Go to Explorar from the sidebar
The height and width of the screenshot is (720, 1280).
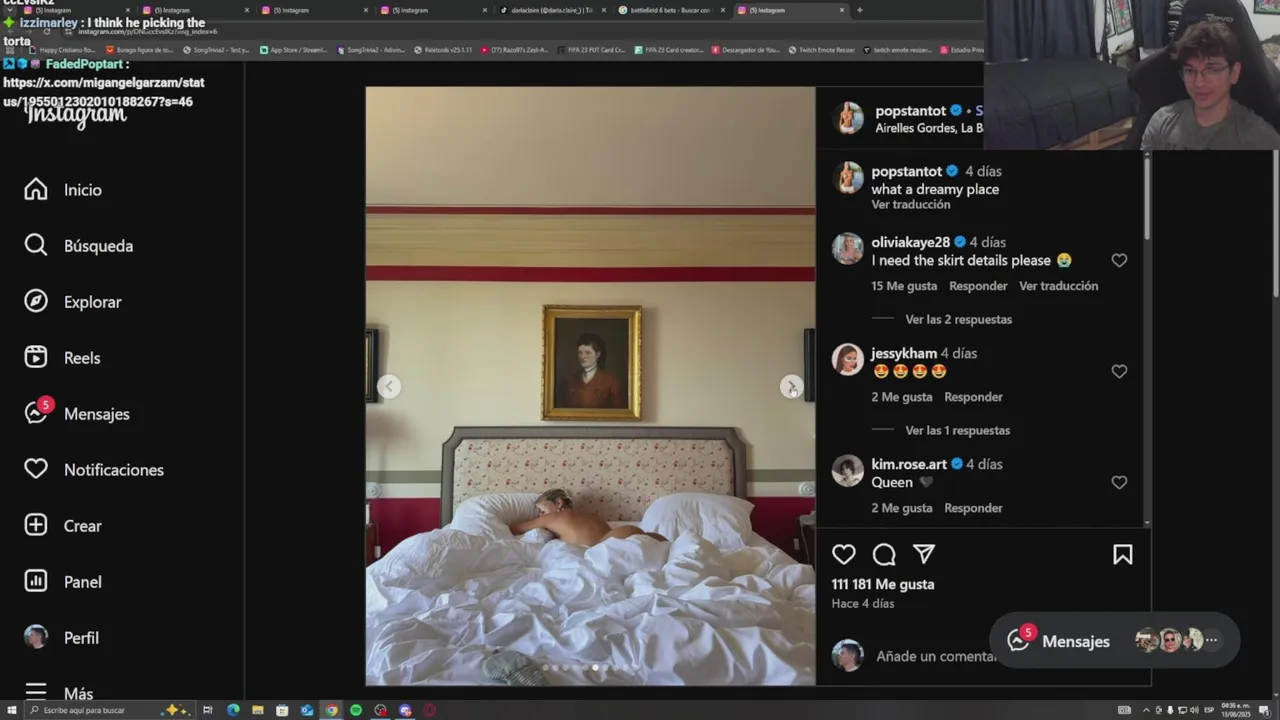pos(73,302)
